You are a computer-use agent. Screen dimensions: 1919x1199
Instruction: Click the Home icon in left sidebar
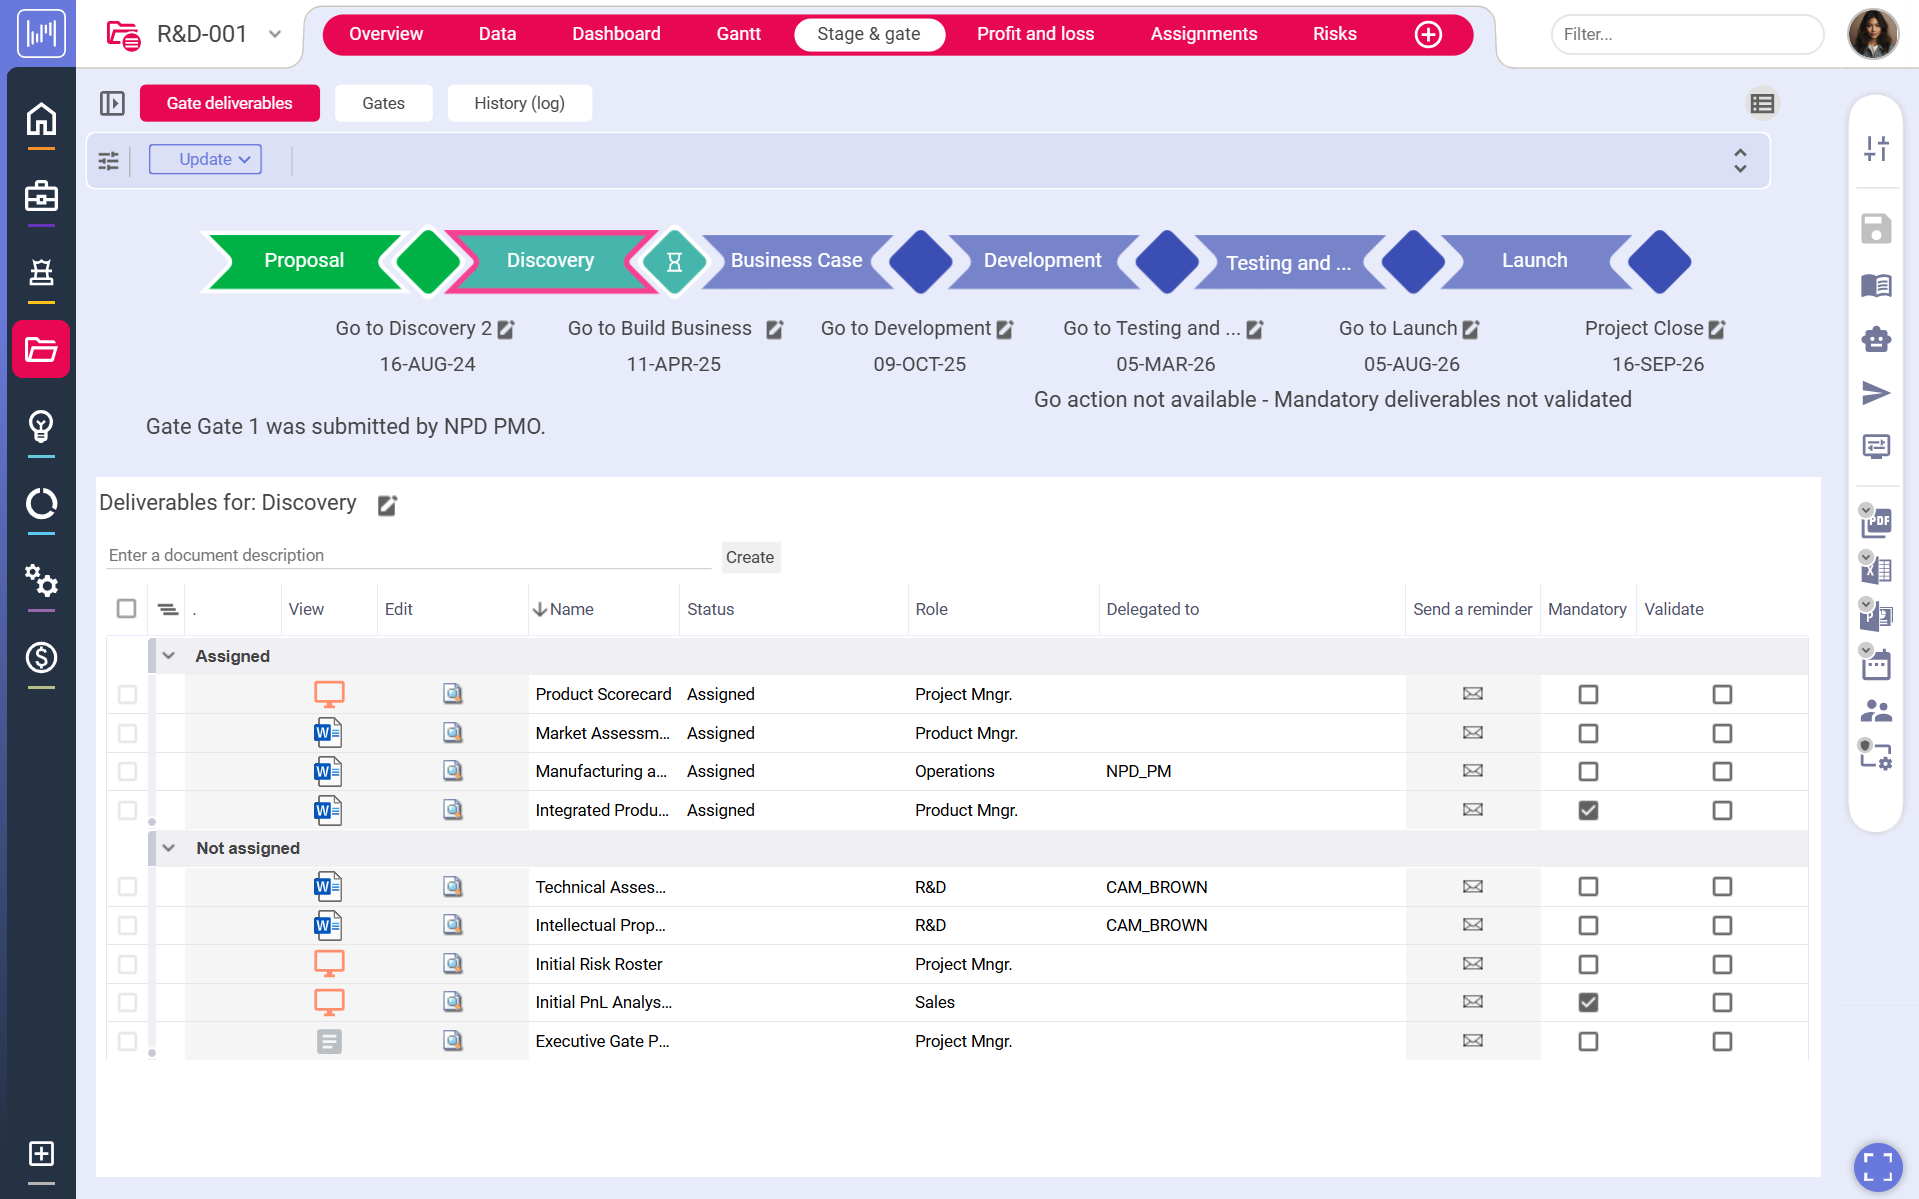[x=41, y=120]
